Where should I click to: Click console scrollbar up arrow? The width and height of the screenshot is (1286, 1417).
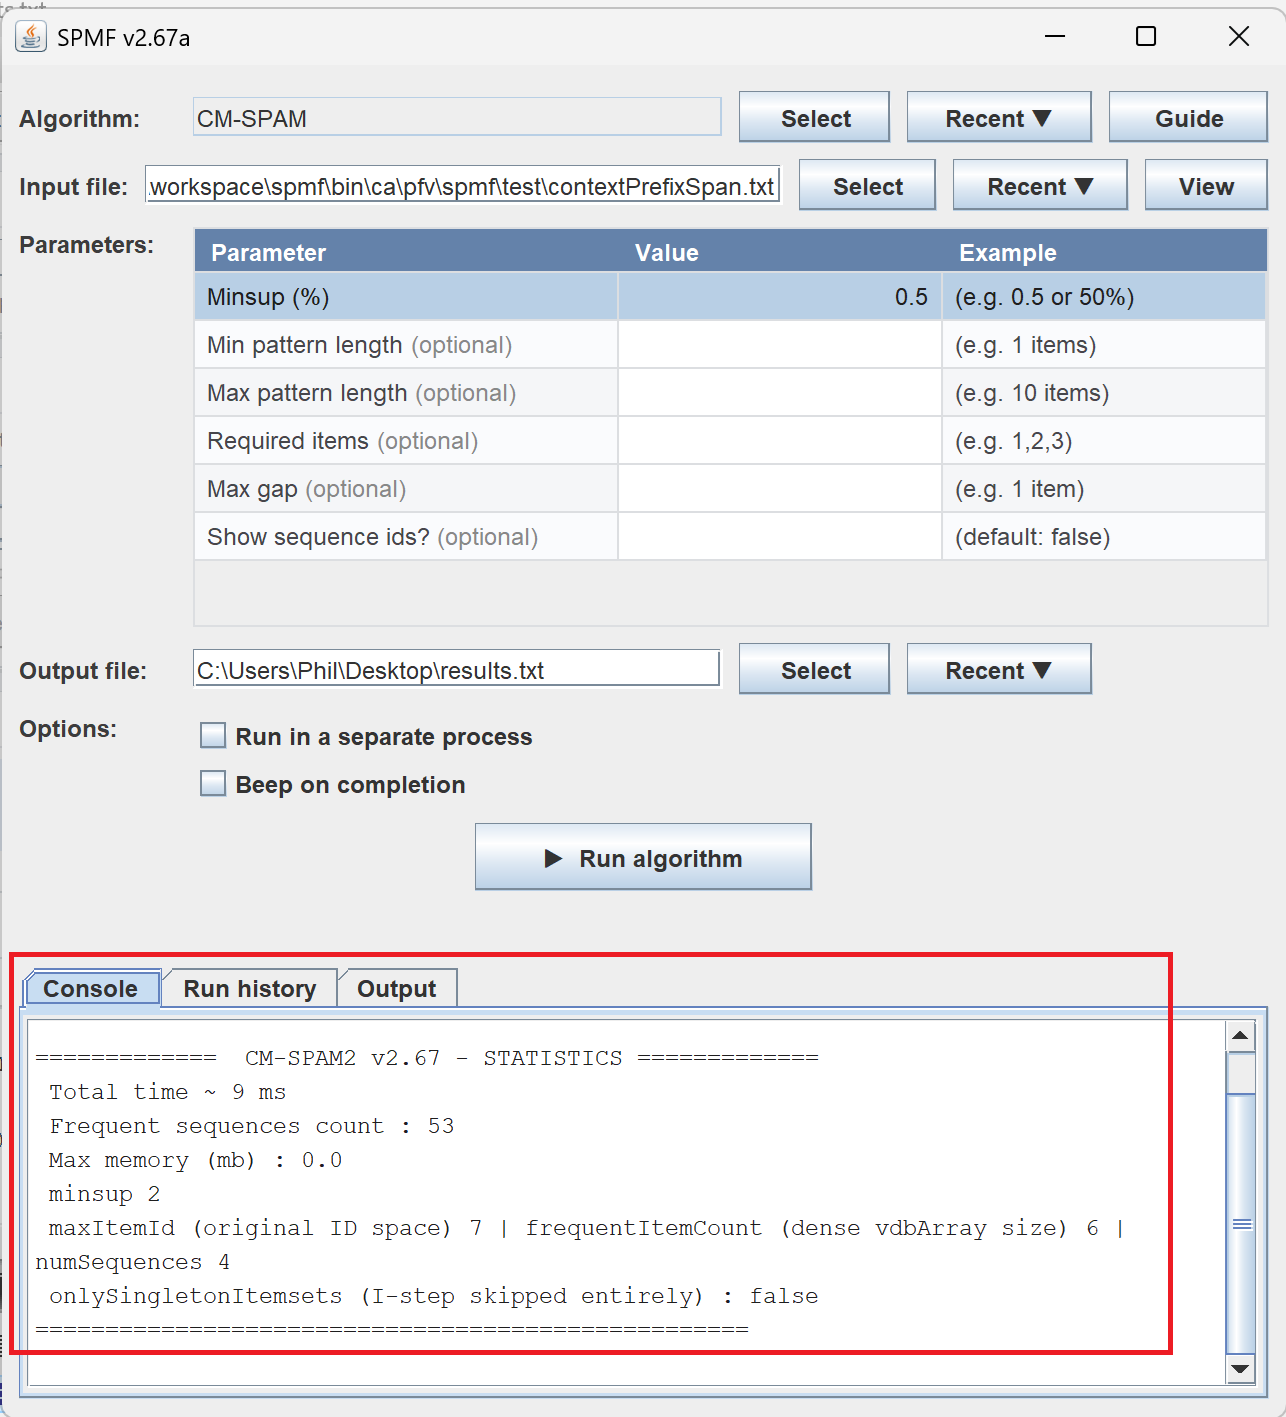[x=1241, y=1036]
